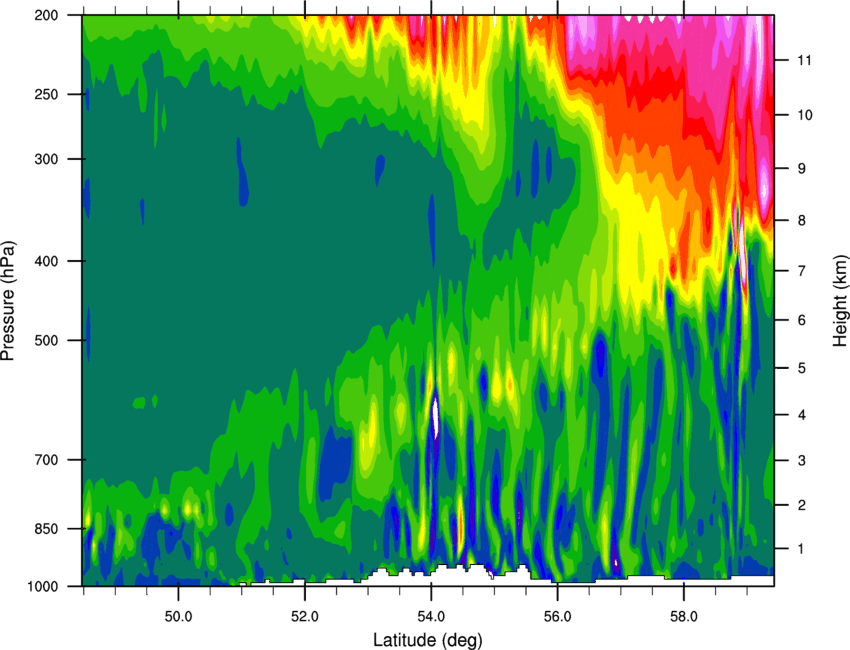Click the 1 km height label
This screenshot has width=850, height=650.
(x=802, y=549)
